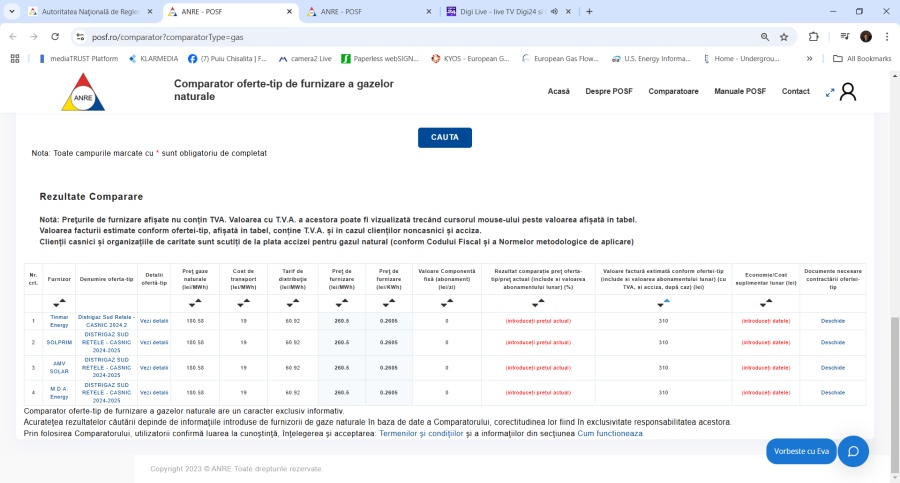Reload the page using browser refresh
This screenshot has height=483, width=900.
[55, 36]
